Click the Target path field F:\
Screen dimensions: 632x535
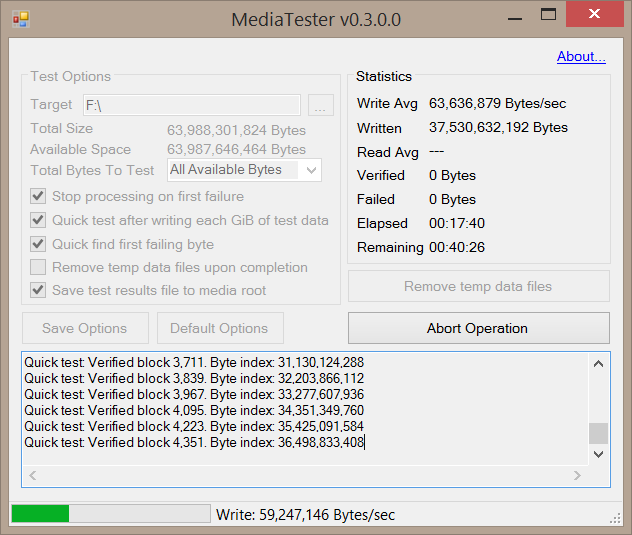[190, 105]
